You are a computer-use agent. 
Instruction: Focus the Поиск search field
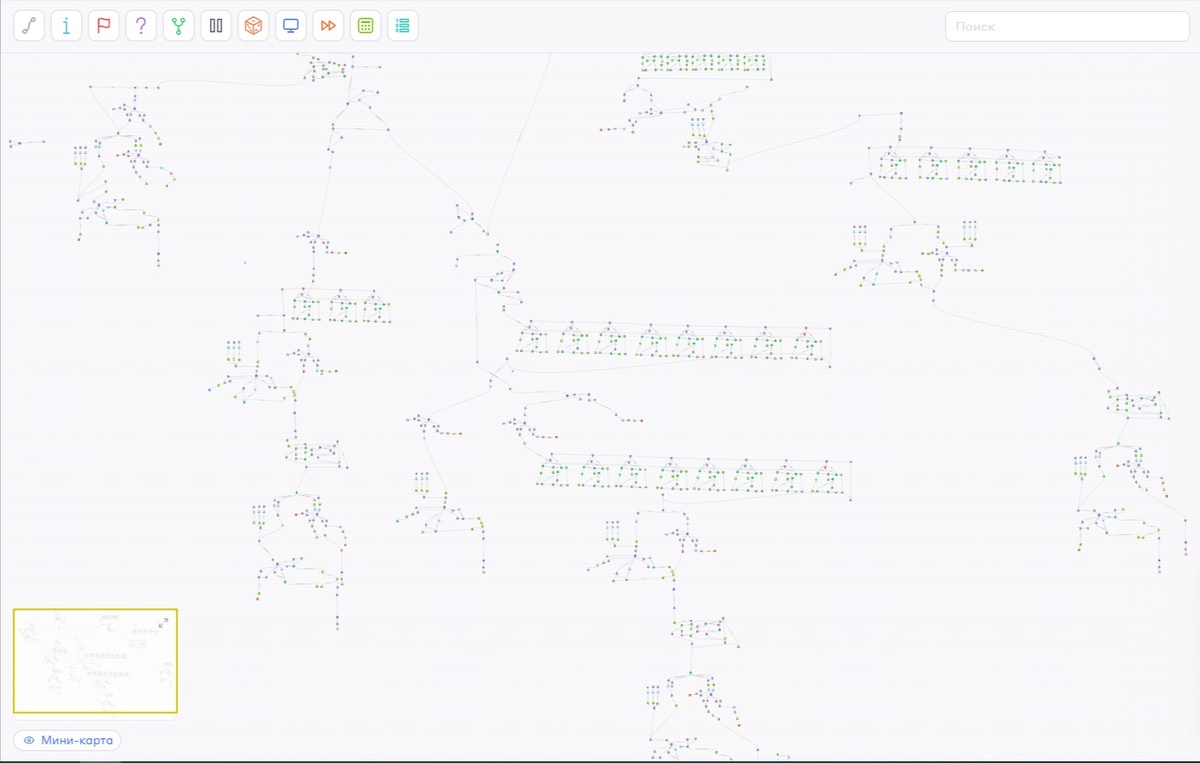click(x=1067, y=26)
